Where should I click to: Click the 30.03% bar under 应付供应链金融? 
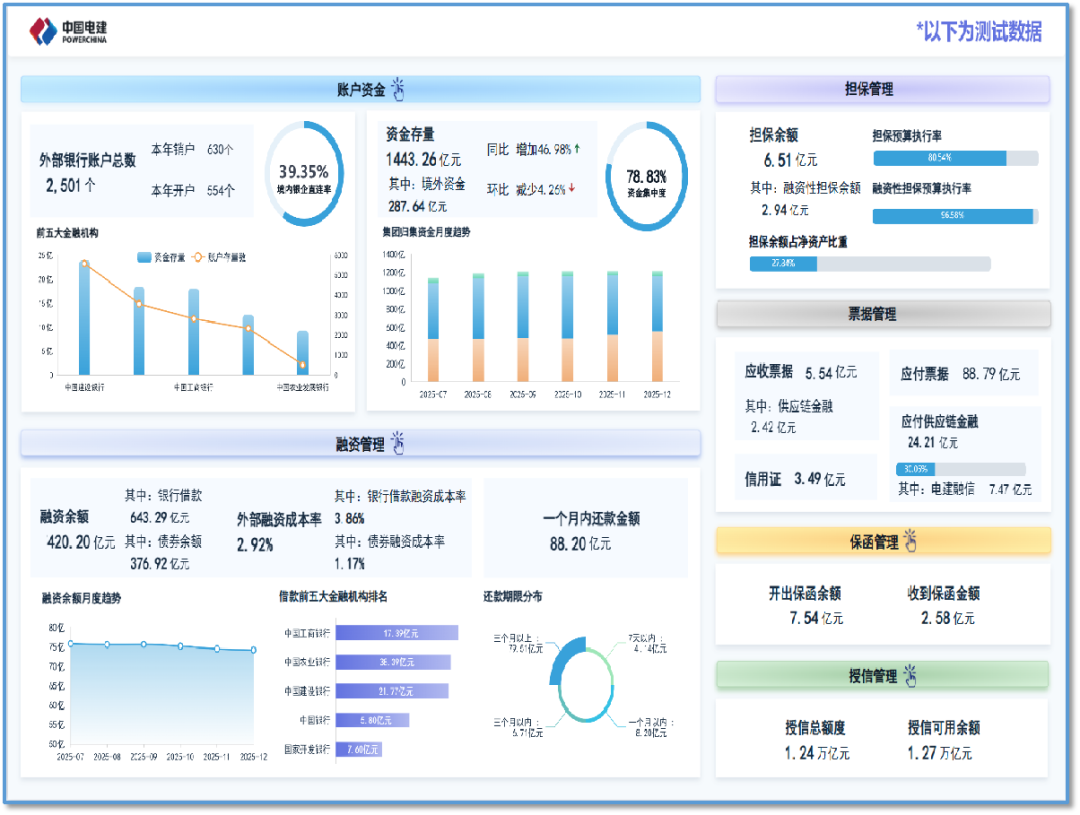pyautogui.click(x=960, y=469)
